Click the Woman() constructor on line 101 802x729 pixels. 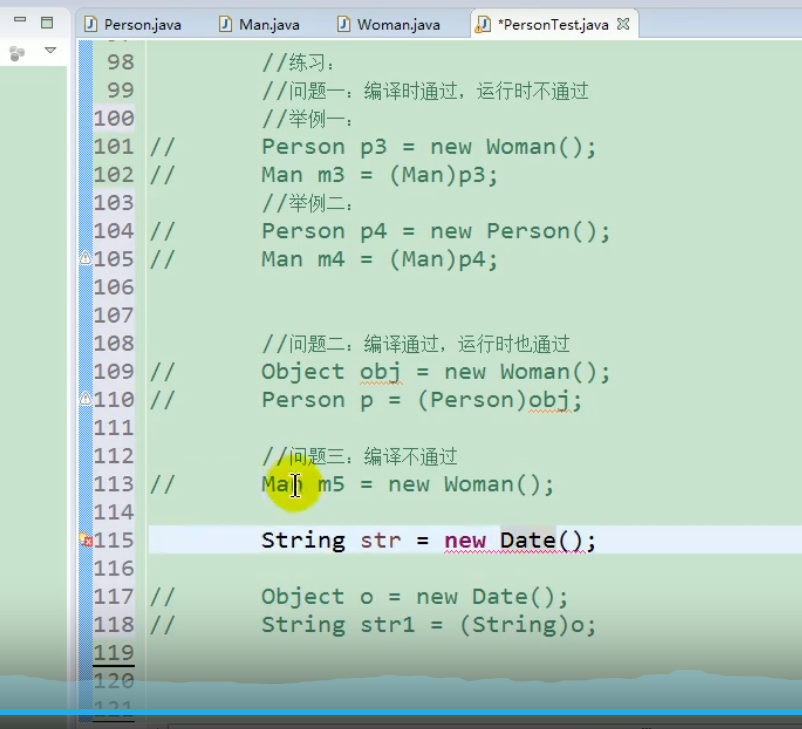click(x=540, y=147)
